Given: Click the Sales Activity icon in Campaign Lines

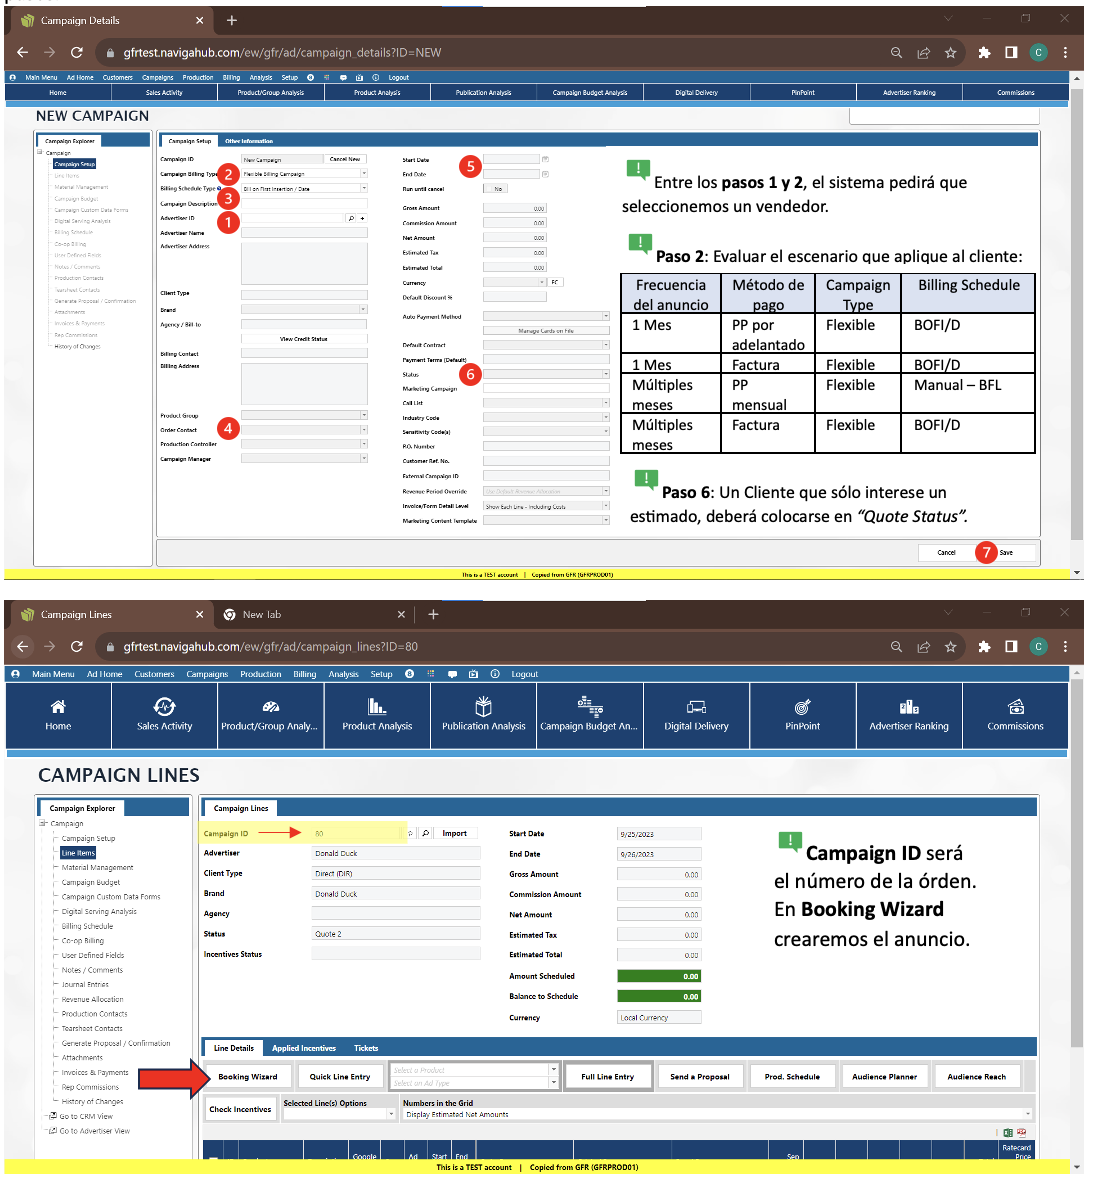Looking at the screenshot, I should coord(164,707).
